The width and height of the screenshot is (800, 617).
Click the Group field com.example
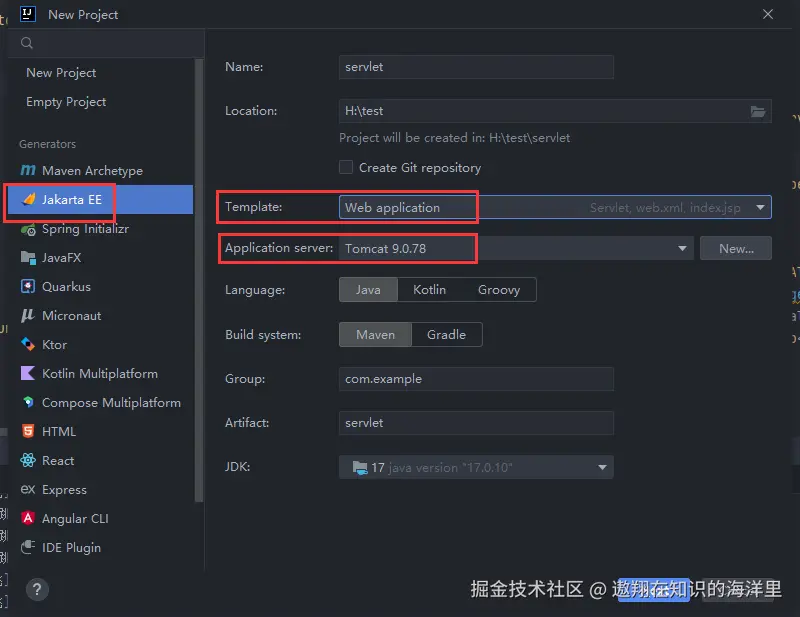coord(476,379)
